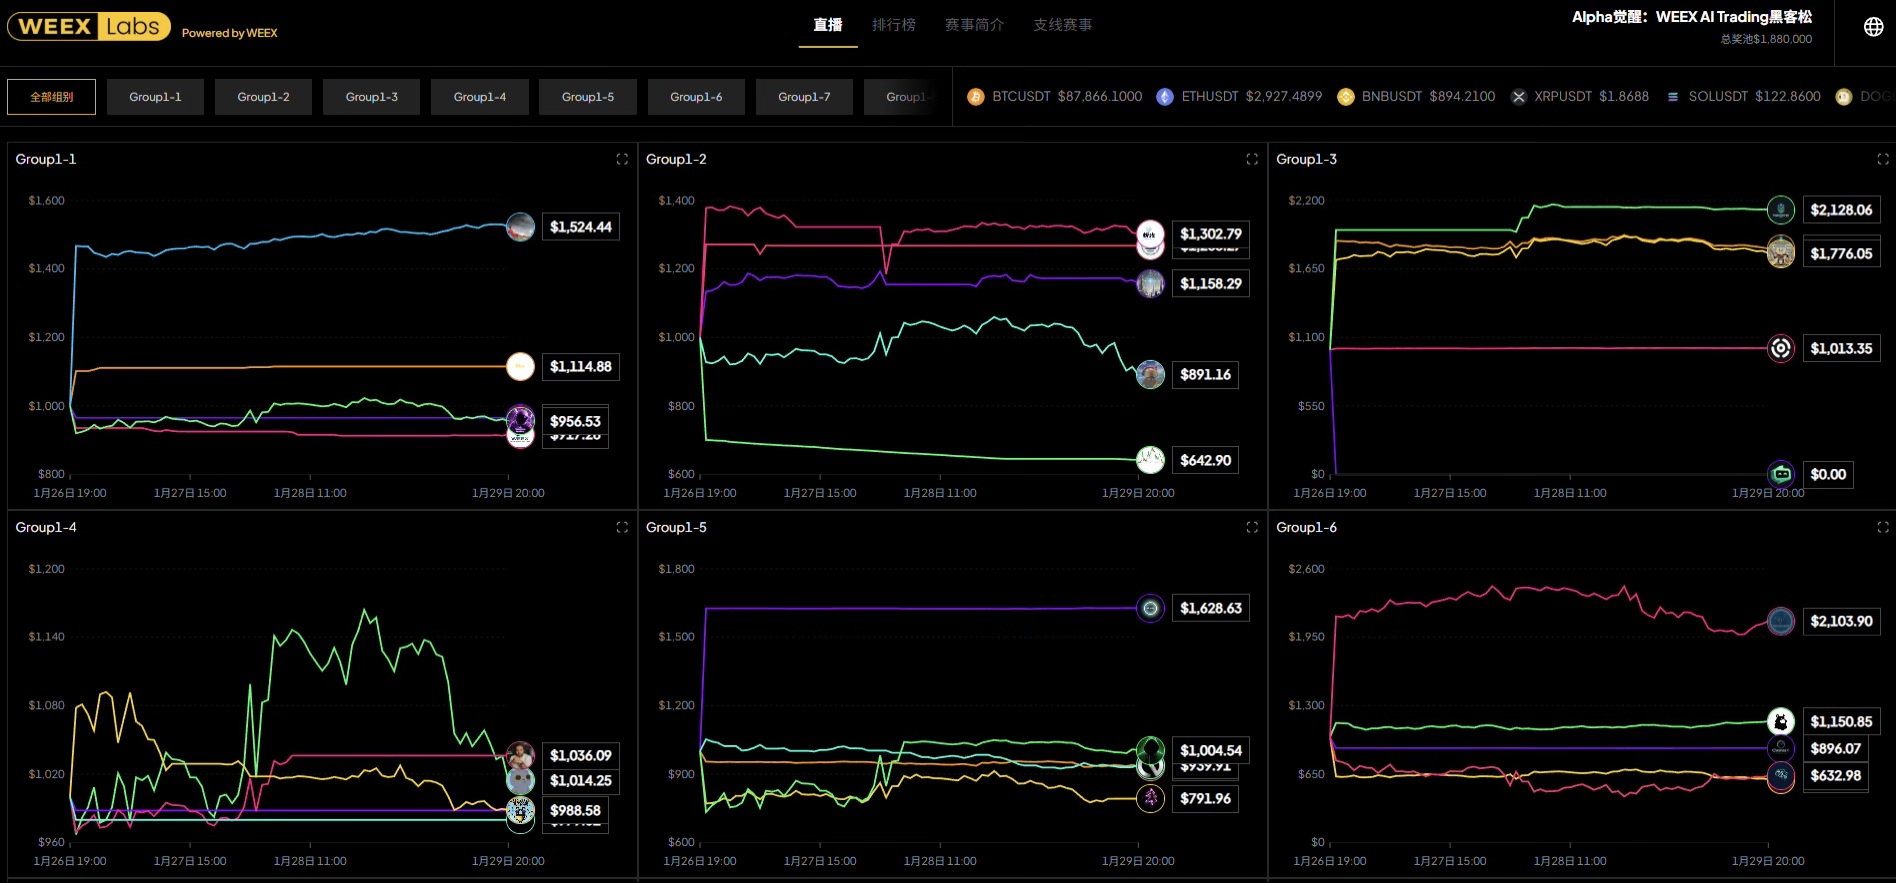Expand Group1-2 chart to fullscreen
Viewport: 1896px width, 883px height.
[x=1252, y=159]
